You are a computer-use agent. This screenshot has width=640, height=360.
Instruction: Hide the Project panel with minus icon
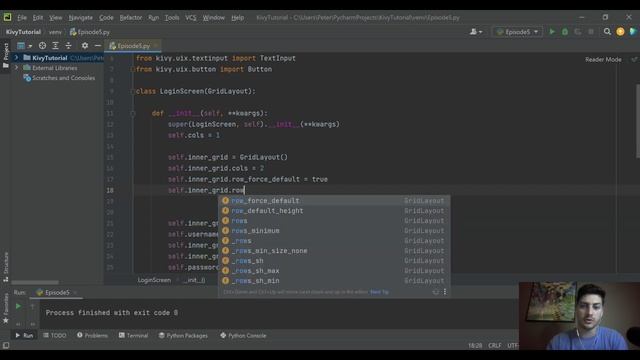tap(98, 46)
